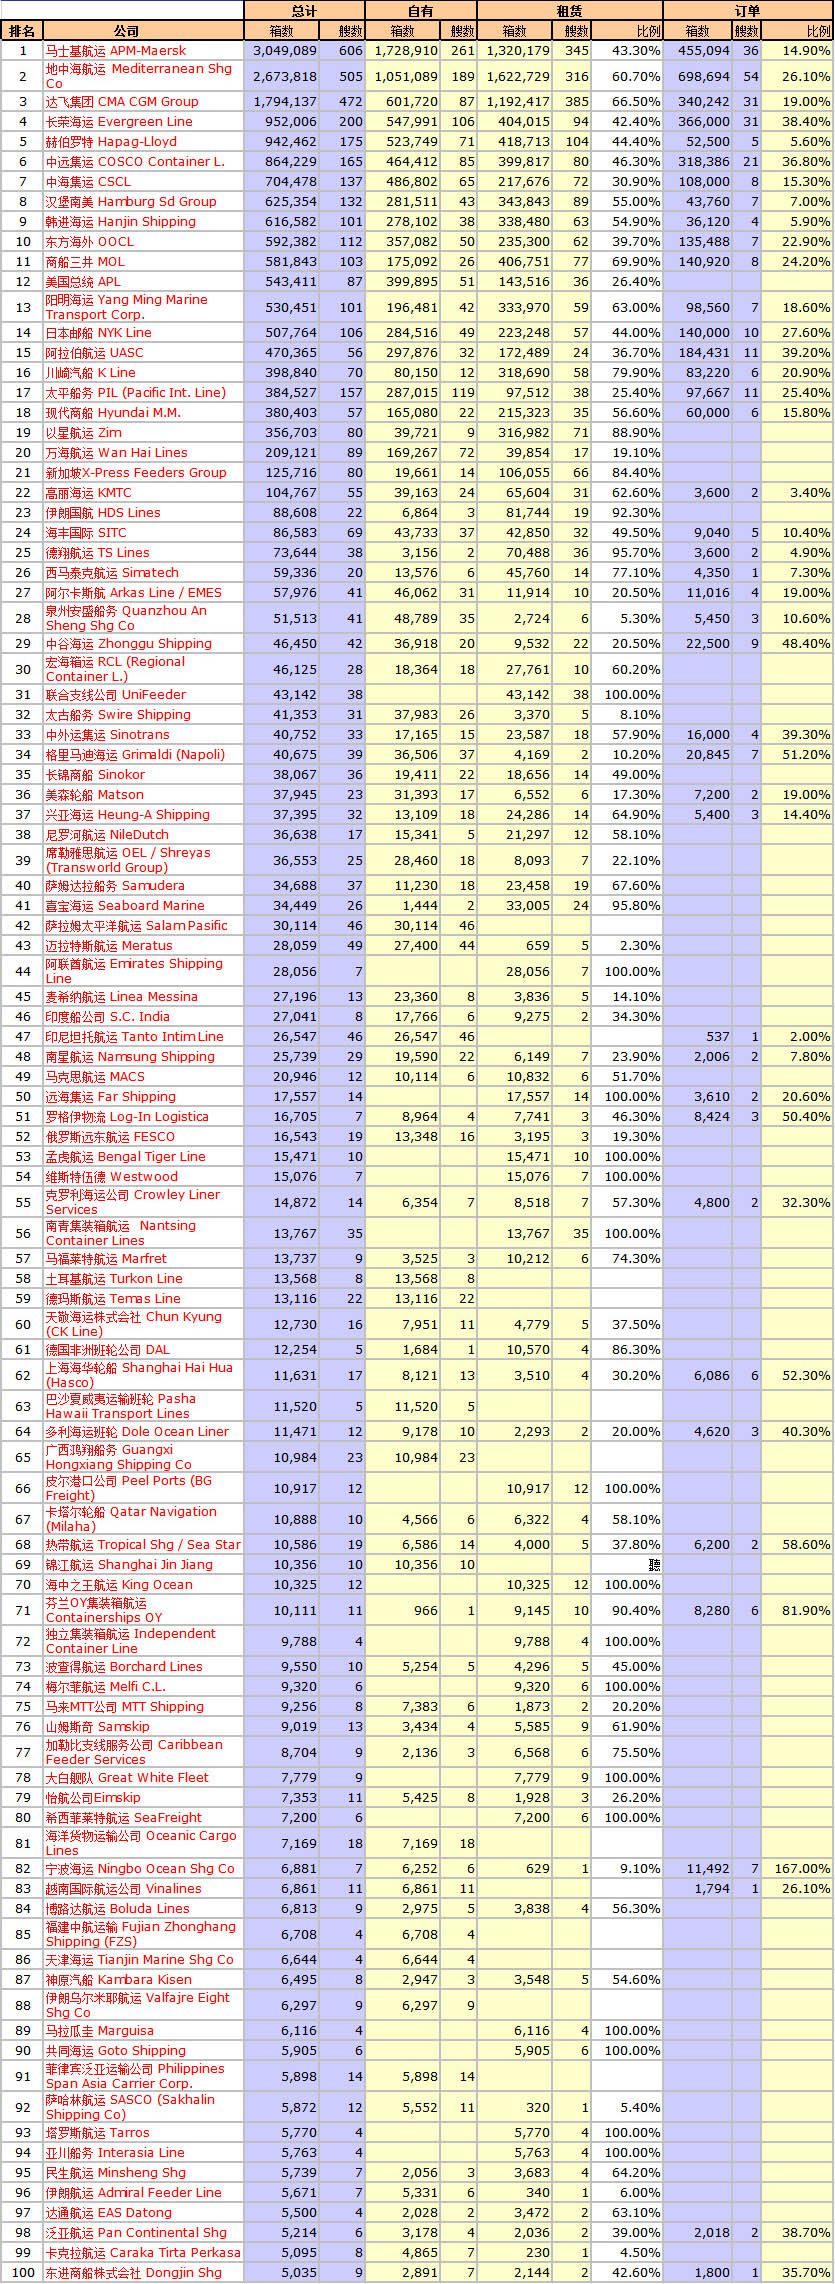Select 东进商船株式会社 Dongjin Shg cell
The width and height of the screenshot is (835, 2284).
click(x=134, y=2272)
